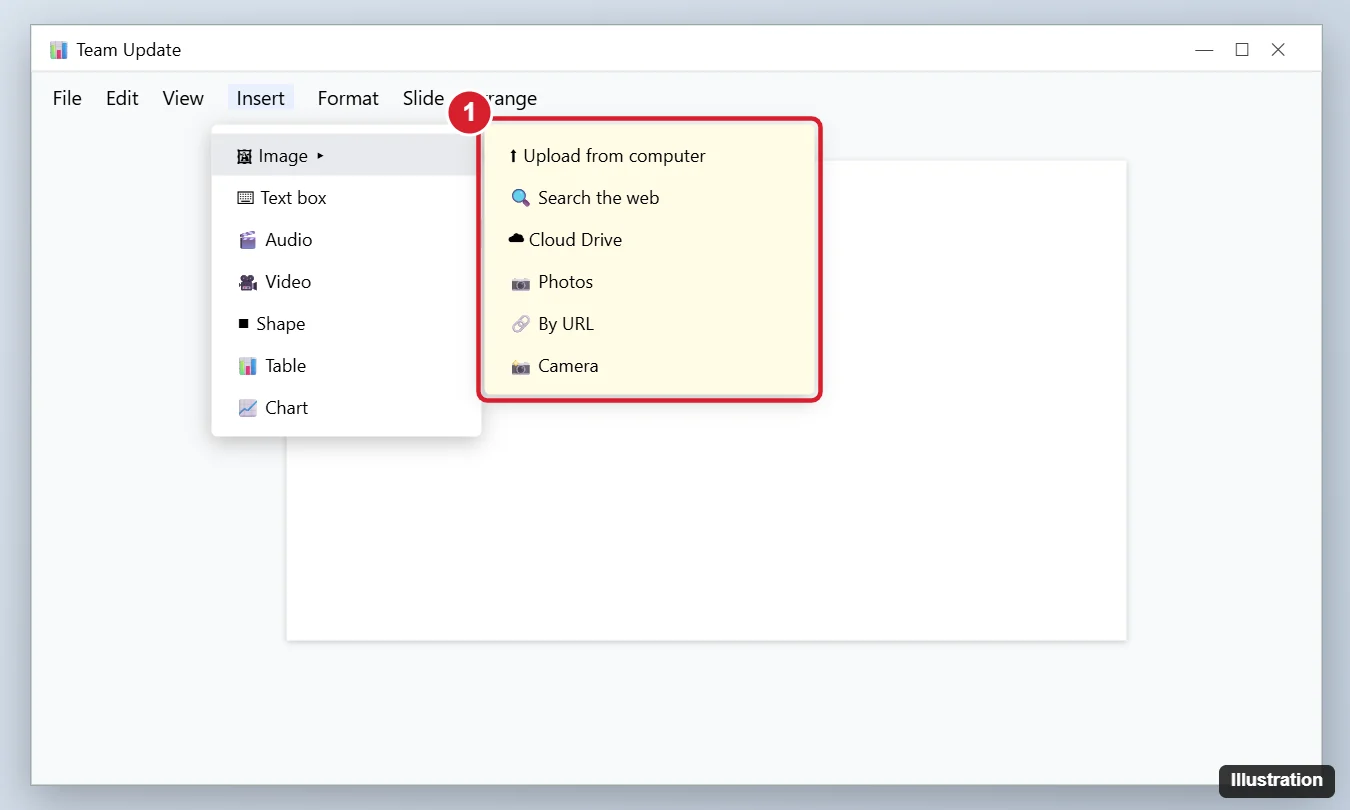Choose Upload from computer

click(x=650, y=156)
